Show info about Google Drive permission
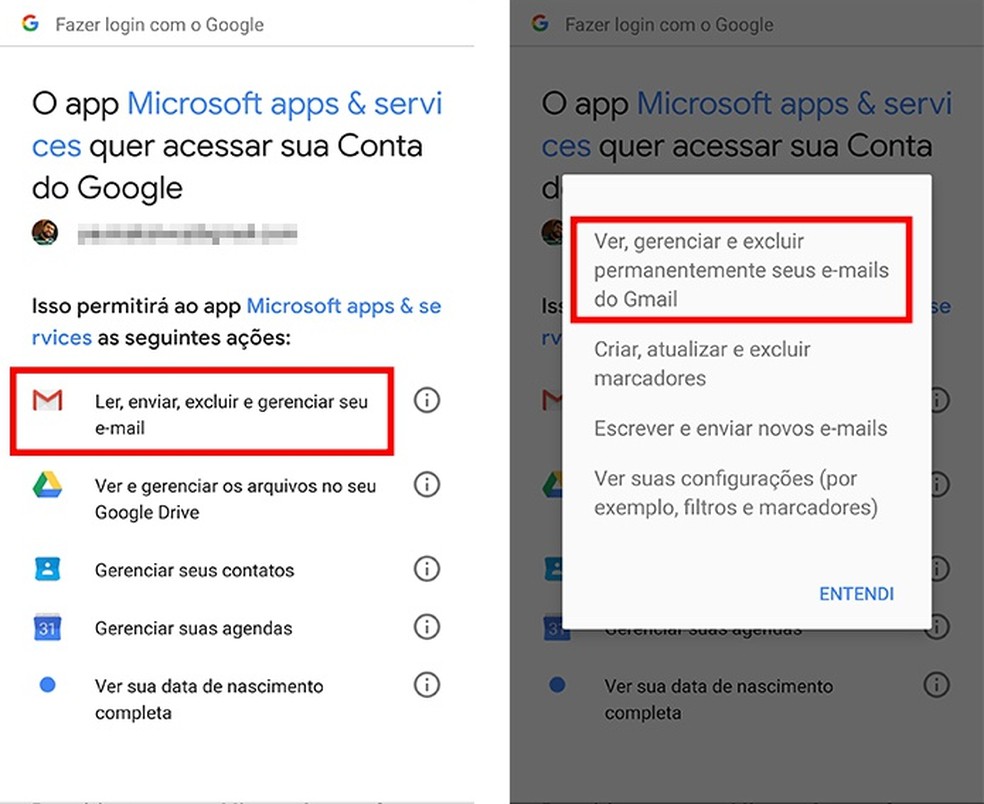984x804 pixels. point(427,485)
